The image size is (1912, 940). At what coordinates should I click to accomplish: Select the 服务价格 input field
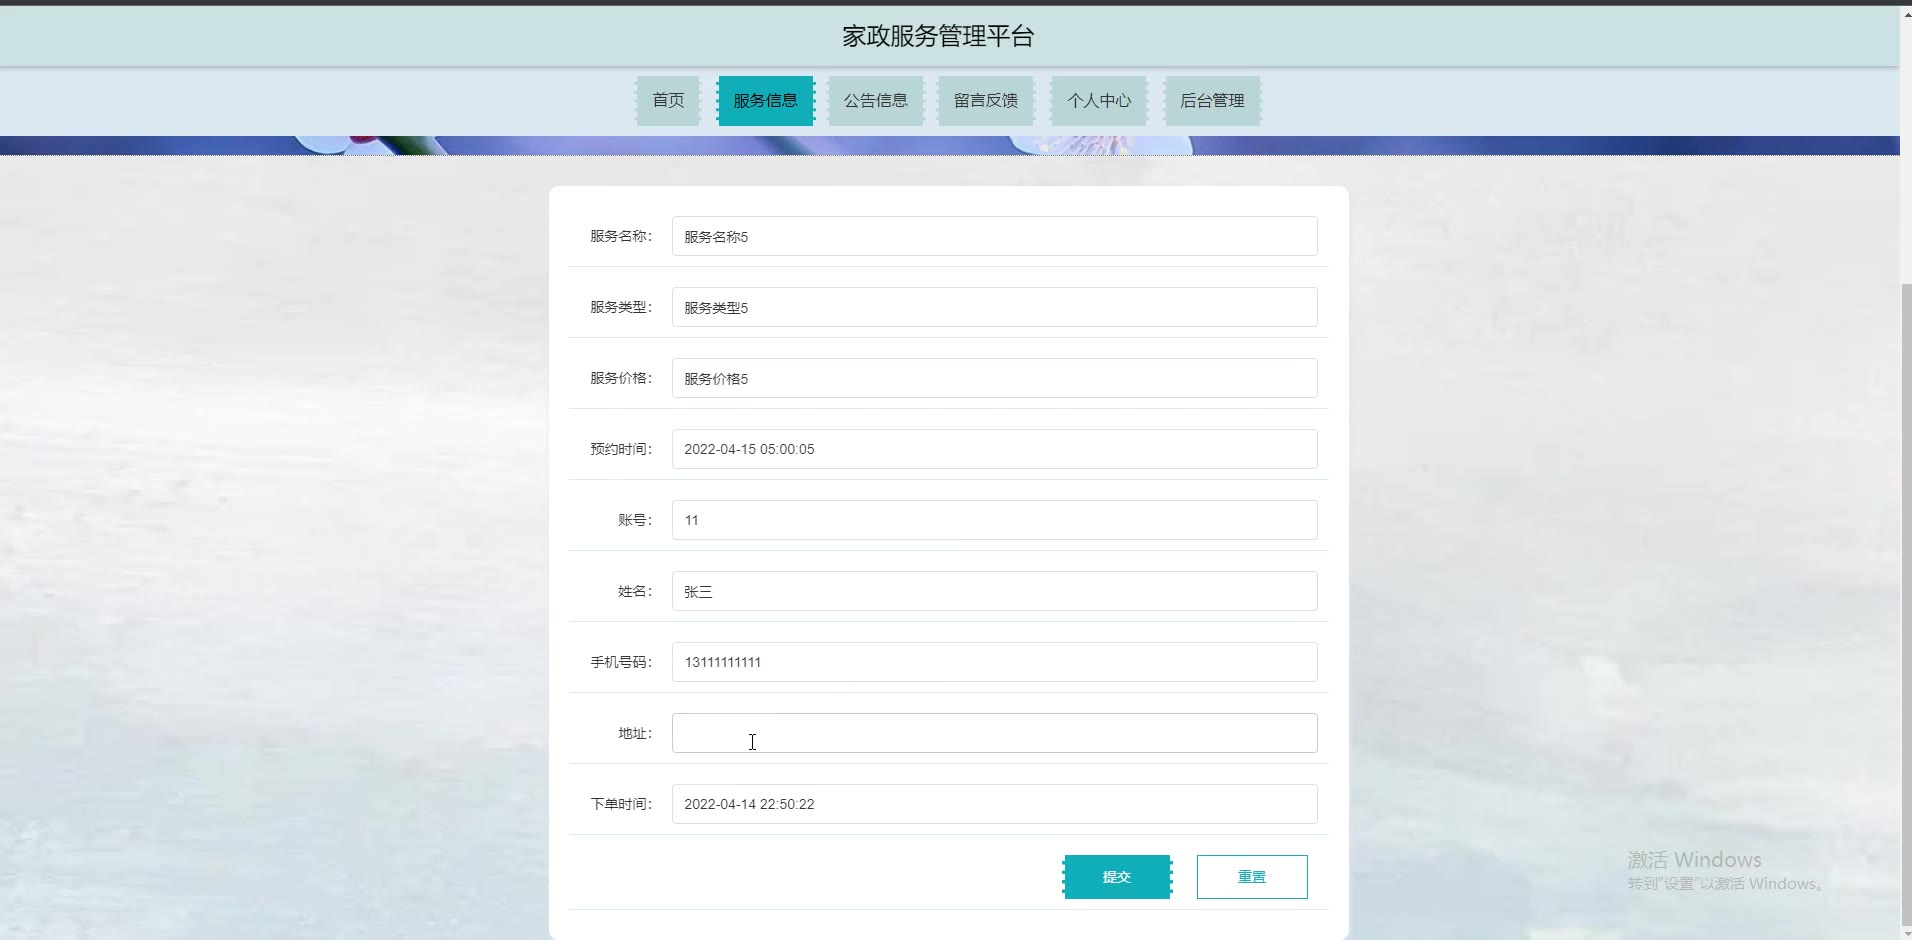tap(994, 379)
